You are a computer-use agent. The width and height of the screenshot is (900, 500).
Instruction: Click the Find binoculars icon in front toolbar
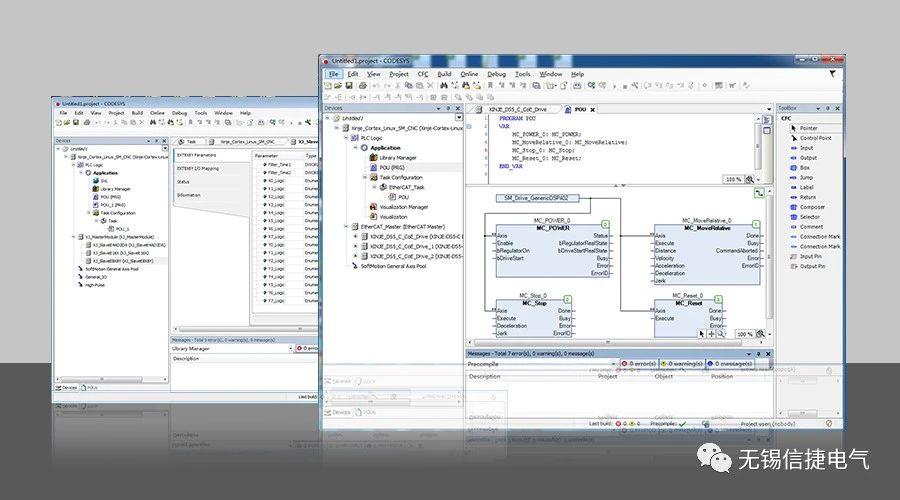[x=444, y=86]
